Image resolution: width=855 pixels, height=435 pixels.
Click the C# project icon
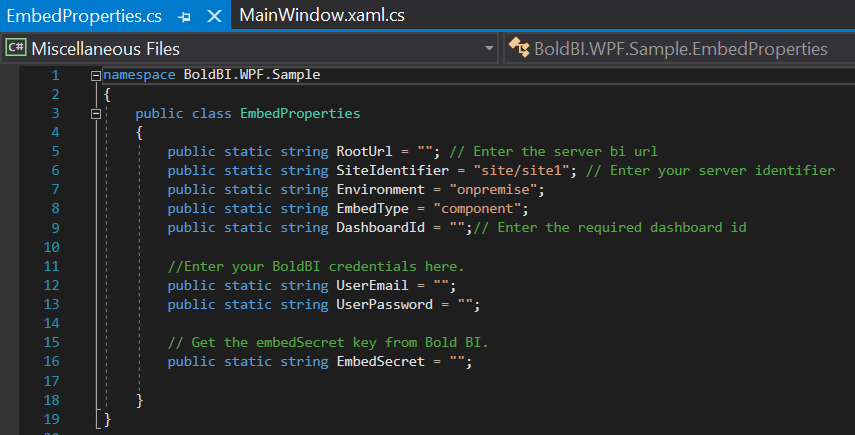[15, 48]
